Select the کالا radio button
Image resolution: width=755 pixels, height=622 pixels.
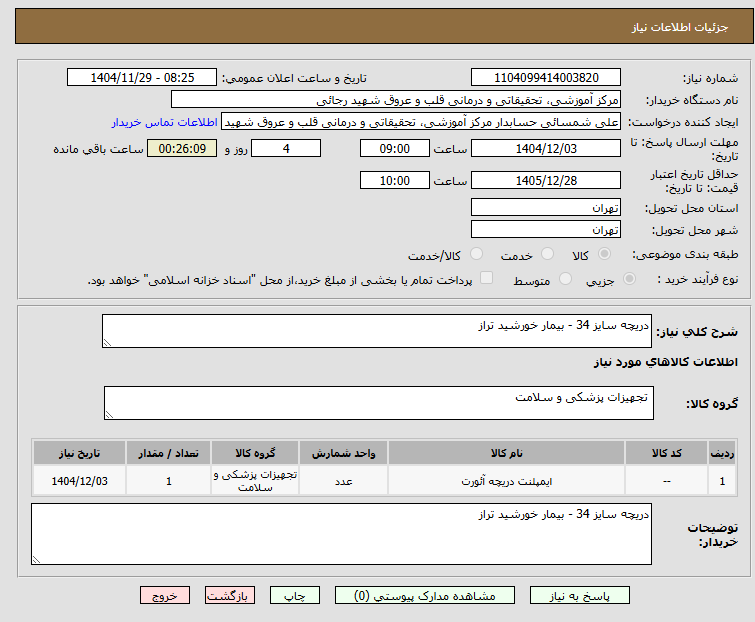pyautogui.click(x=604, y=254)
